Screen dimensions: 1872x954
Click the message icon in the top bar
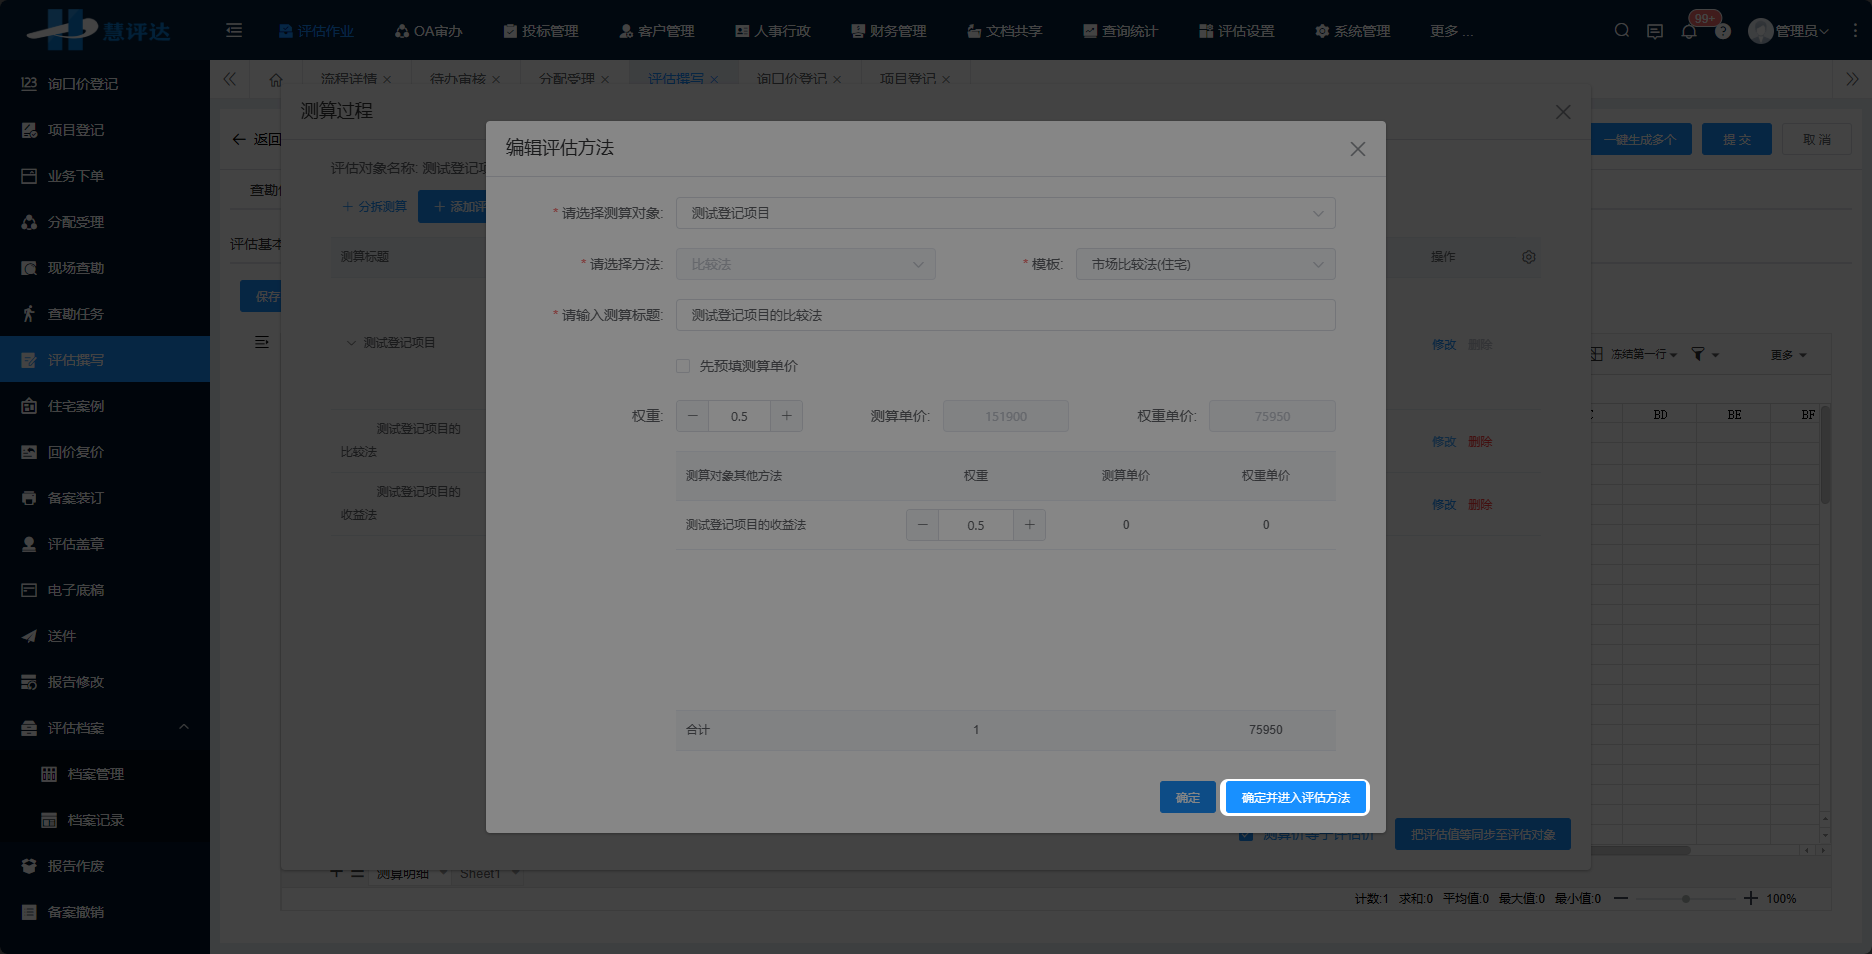1655,31
